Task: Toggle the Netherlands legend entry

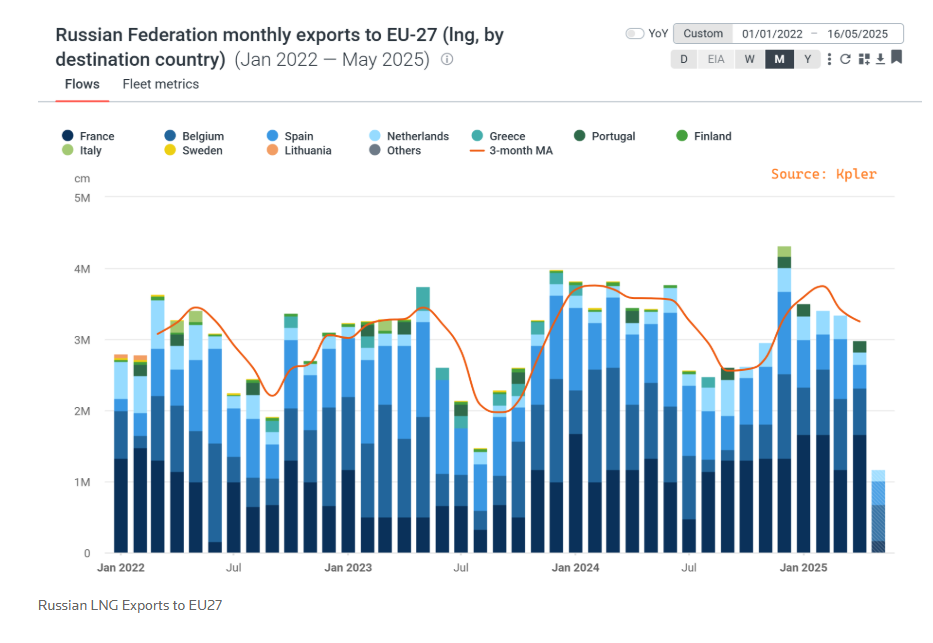Action: 408,136
